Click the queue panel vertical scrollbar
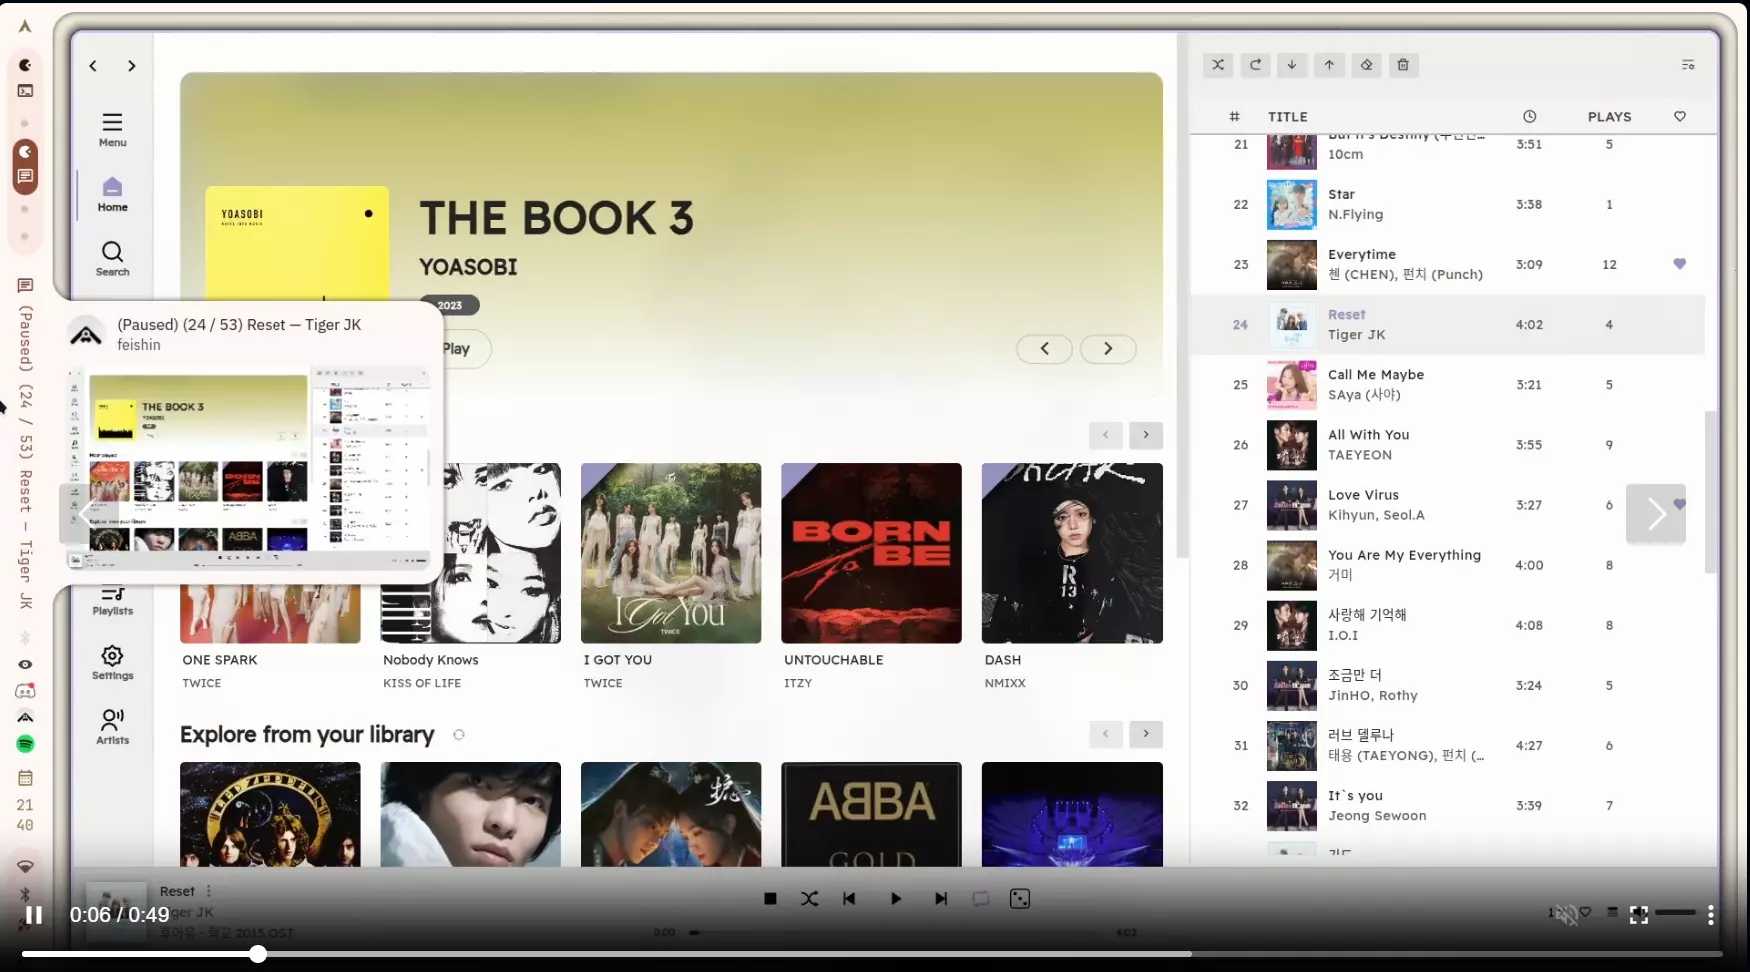The image size is (1750, 972). (1710, 492)
